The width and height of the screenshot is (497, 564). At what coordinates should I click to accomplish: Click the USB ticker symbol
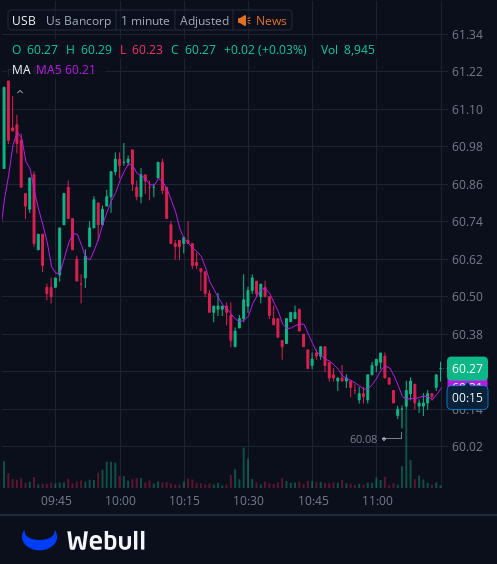point(24,21)
